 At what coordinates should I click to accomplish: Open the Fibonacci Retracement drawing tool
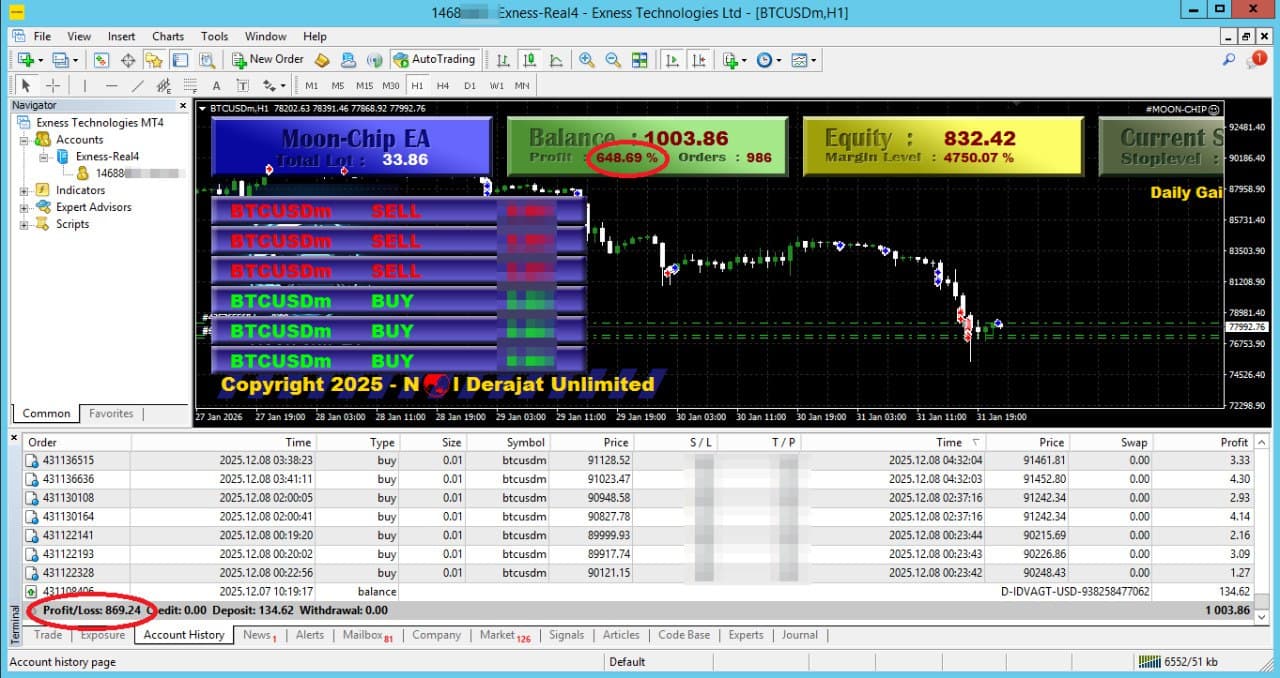tap(189, 85)
